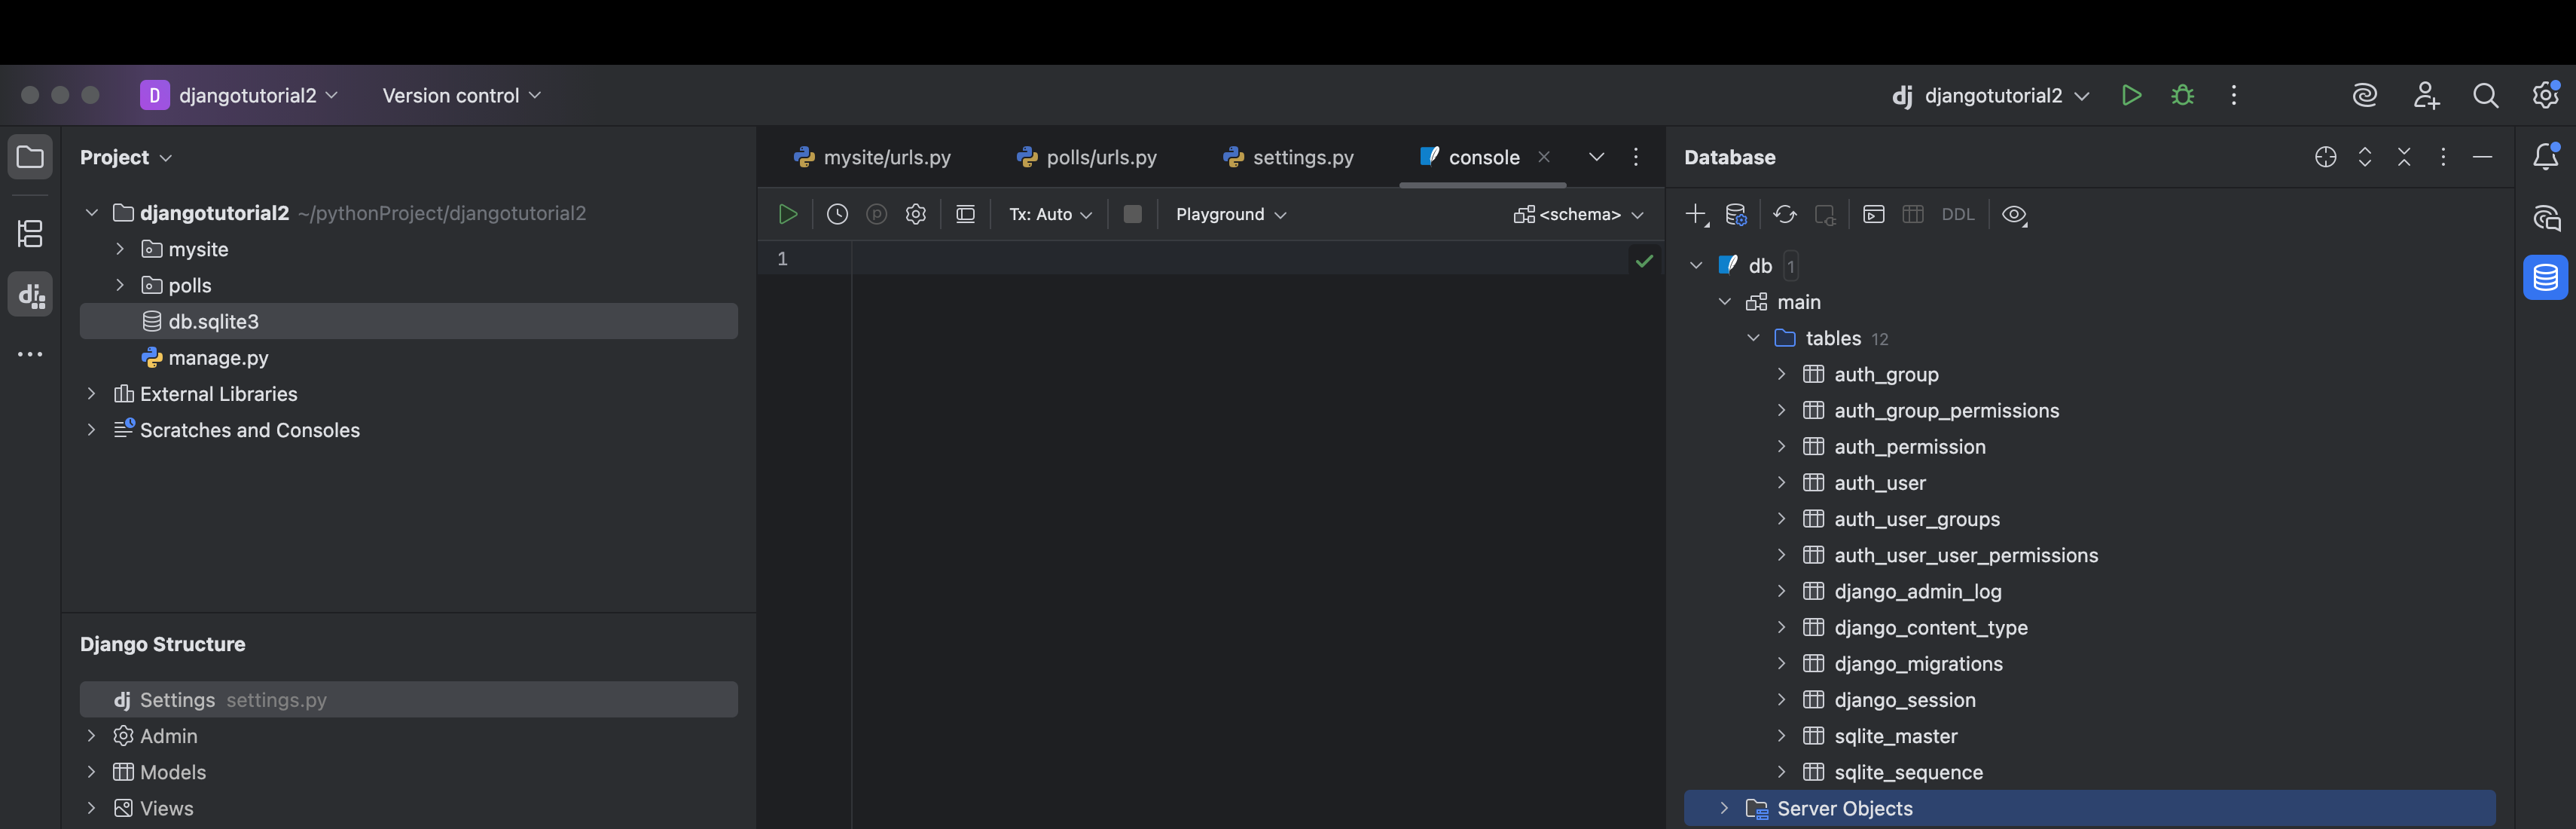Open the table editor icon in Database toolbar

click(1913, 214)
